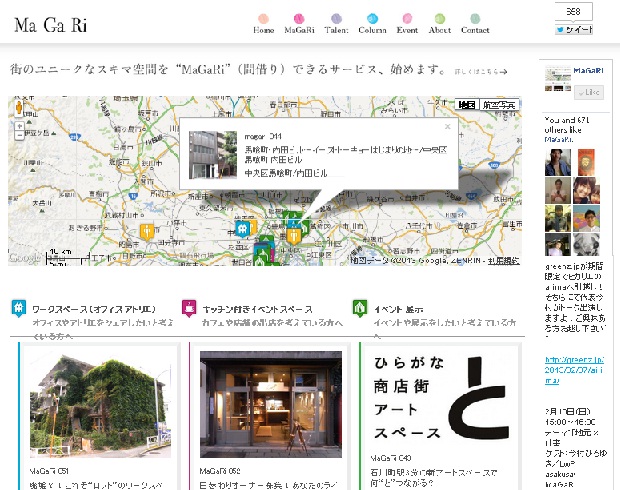Click the first Facebook fan profile photo
The image size is (620, 490).
(x=558, y=162)
